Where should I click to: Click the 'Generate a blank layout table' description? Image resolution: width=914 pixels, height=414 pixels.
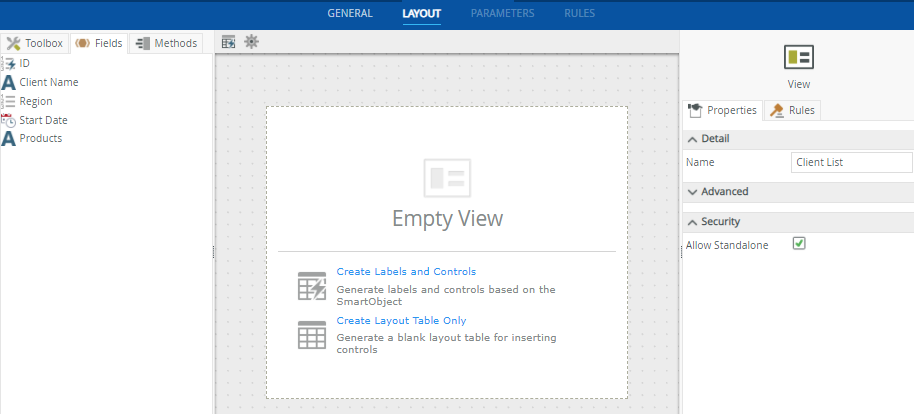tap(447, 343)
